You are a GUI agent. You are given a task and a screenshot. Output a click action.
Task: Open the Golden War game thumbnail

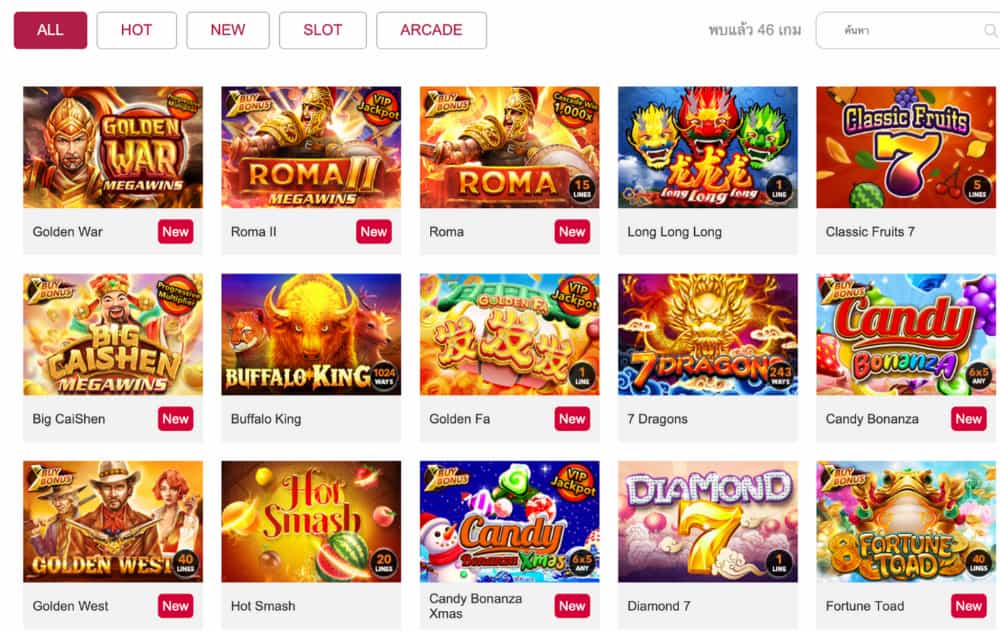pos(113,147)
